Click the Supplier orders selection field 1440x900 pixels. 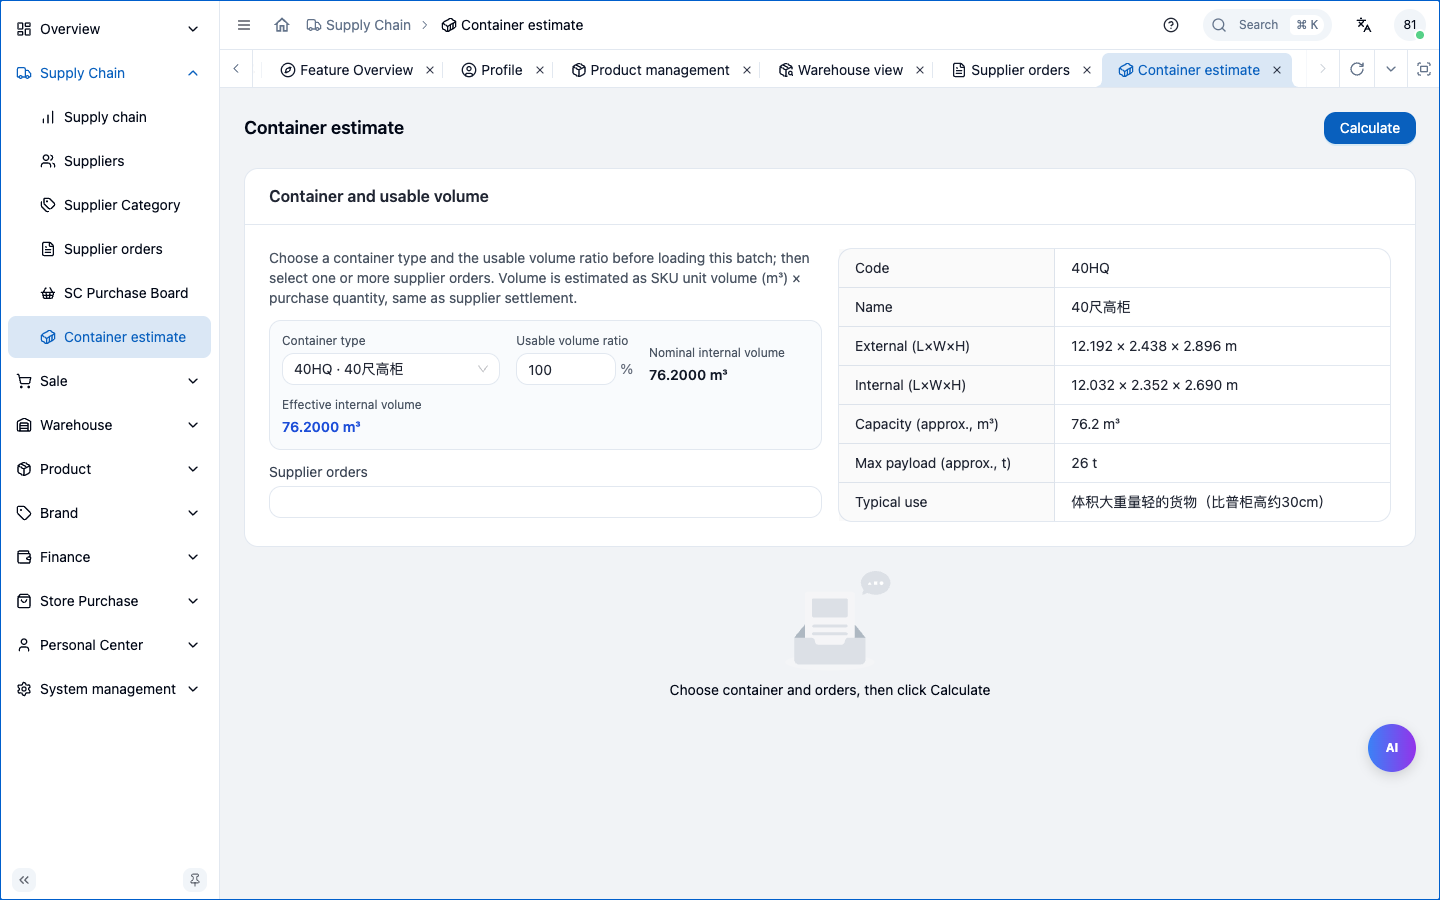pyautogui.click(x=545, y=502)
